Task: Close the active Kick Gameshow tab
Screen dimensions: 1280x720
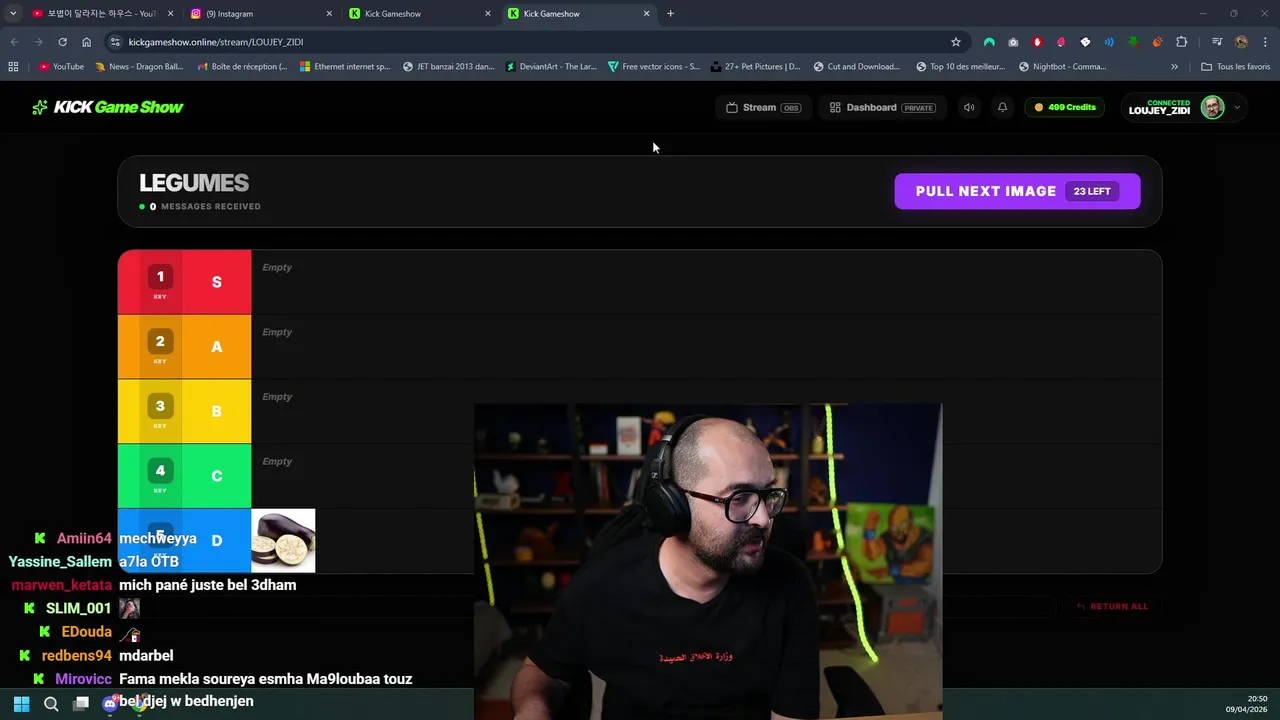Action: (x=646, y=13)
